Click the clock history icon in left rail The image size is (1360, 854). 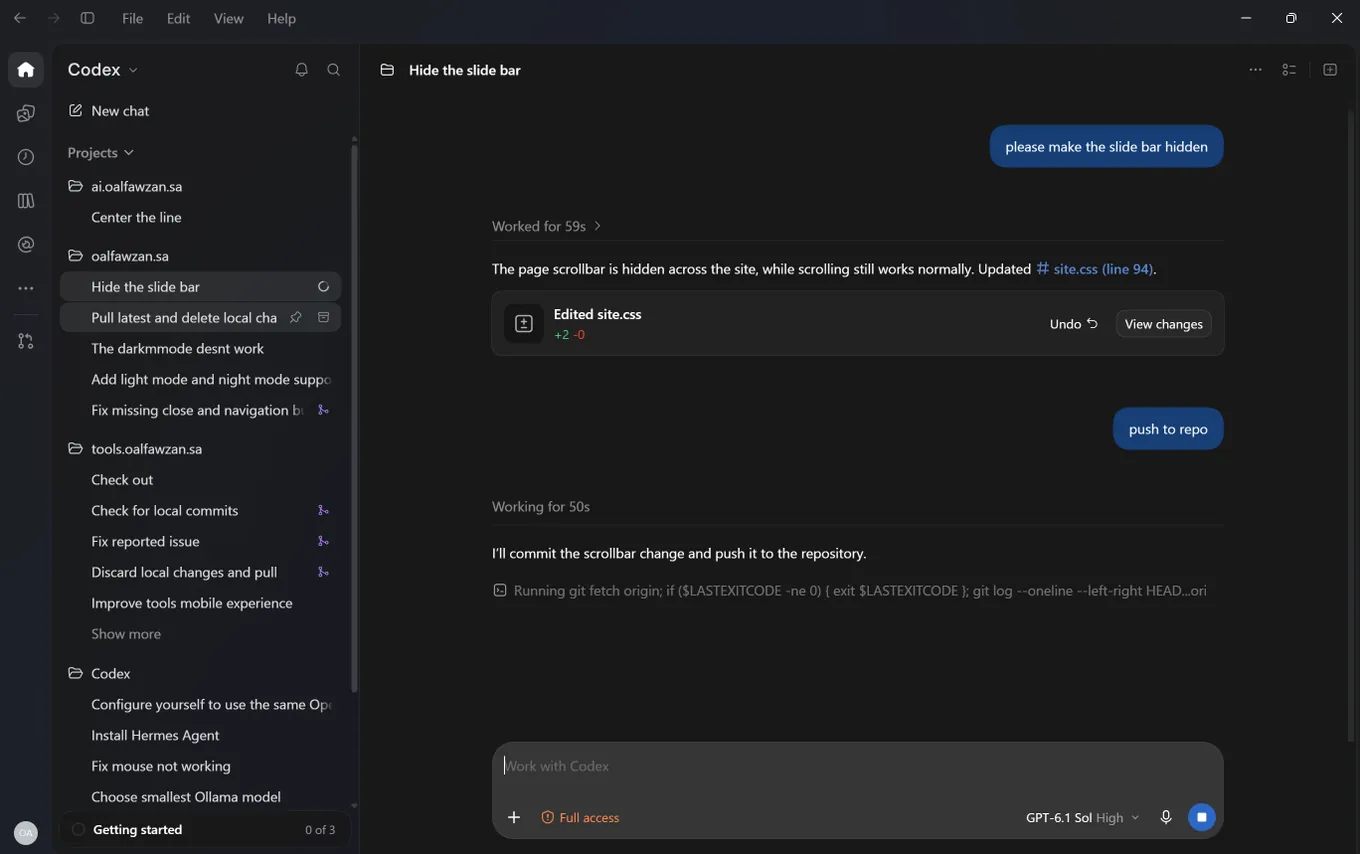(x=26, y=157)
